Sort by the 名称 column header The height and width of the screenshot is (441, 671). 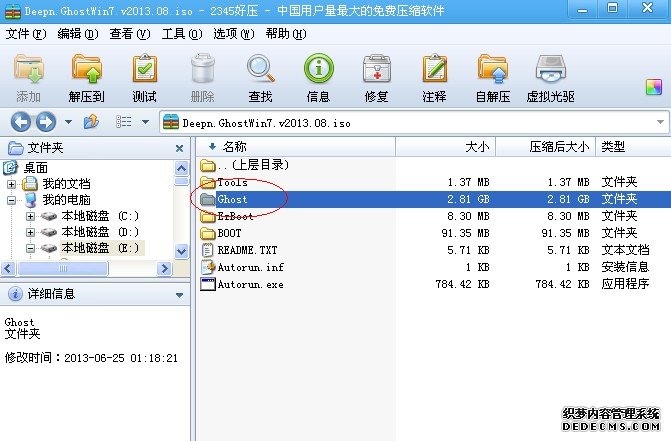pyautogui.click(x=296, y=147)
